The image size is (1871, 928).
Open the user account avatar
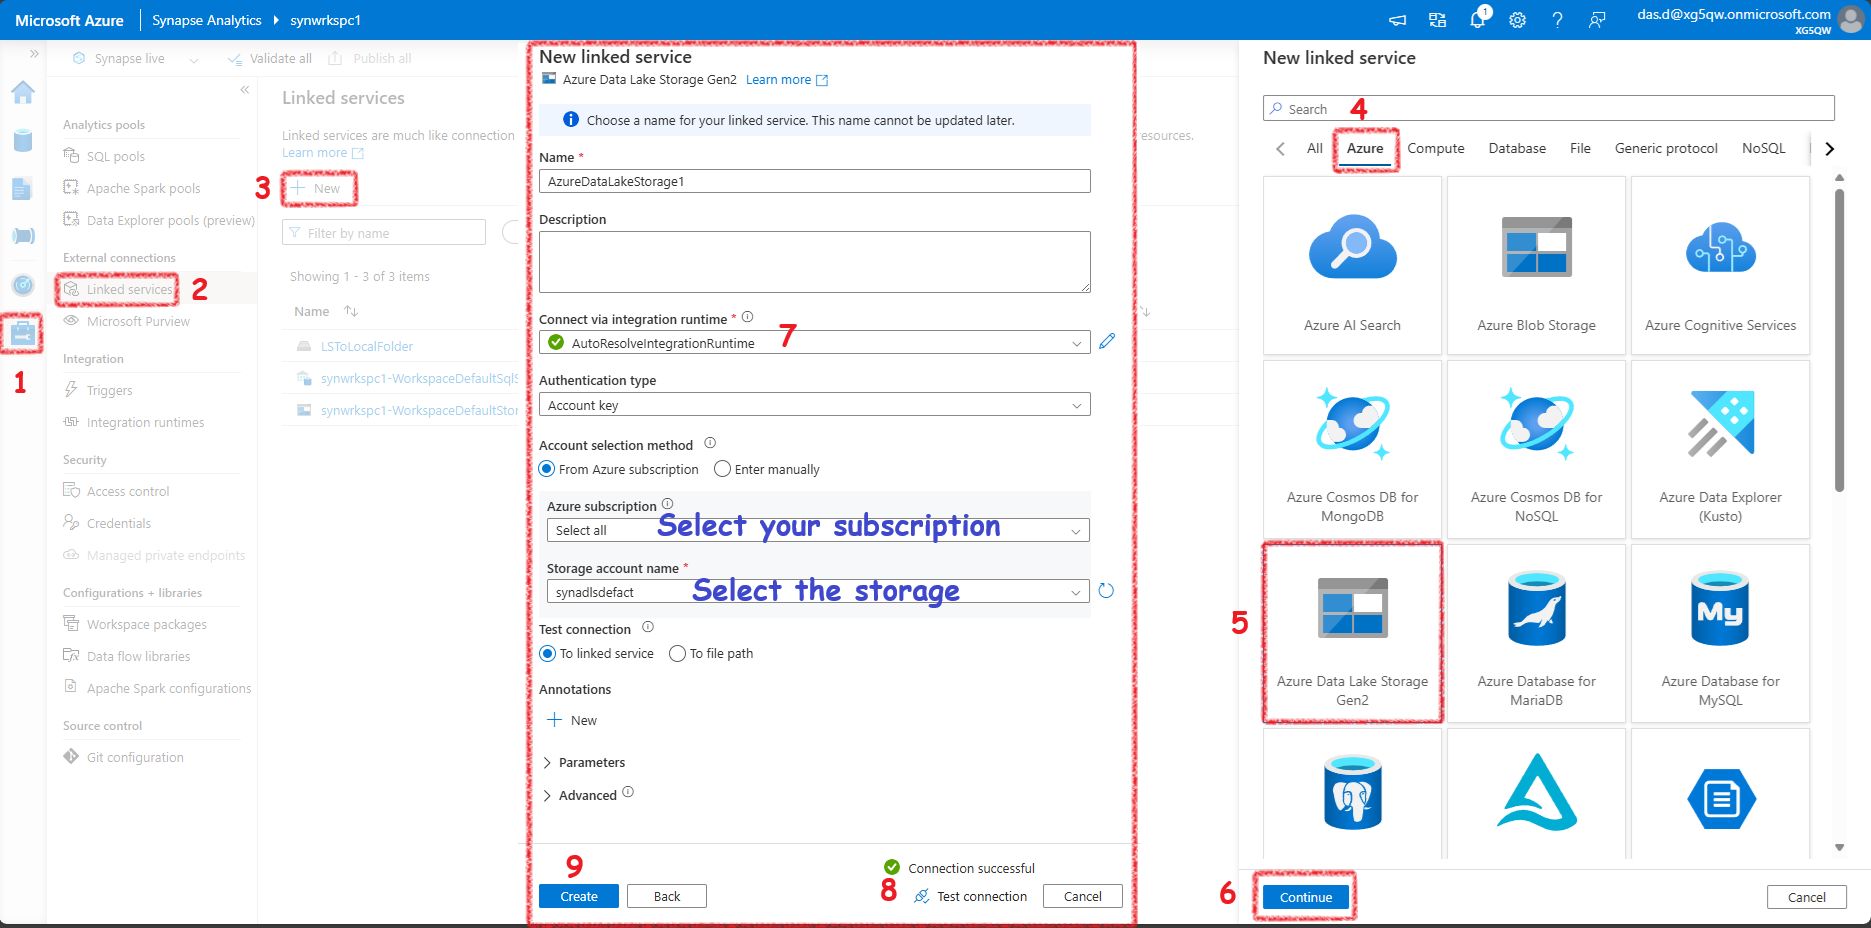(1852, 20)
